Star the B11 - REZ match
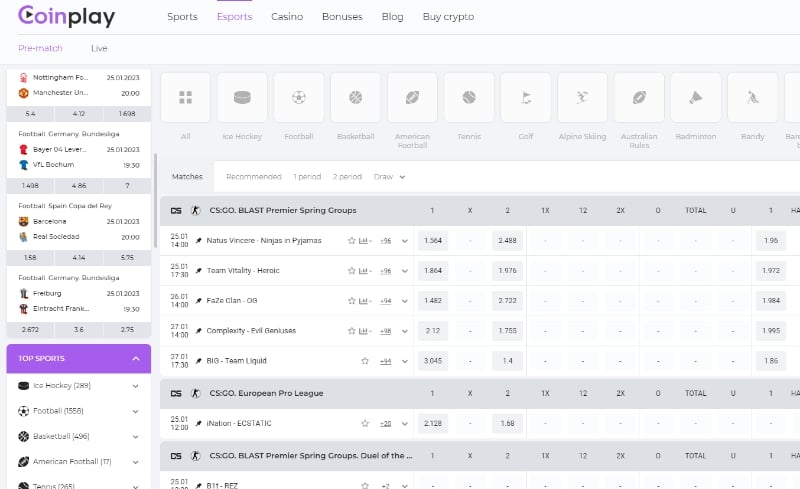800x489 pixels. (365, 485)
